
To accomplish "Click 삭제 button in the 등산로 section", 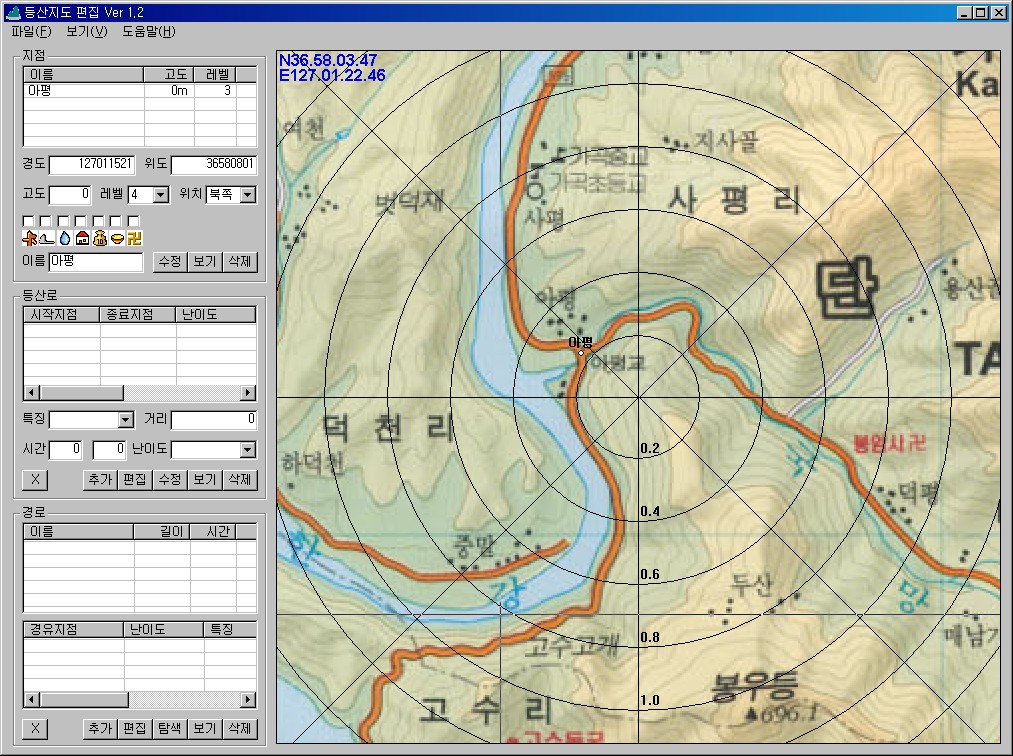I will coord(240,479).
